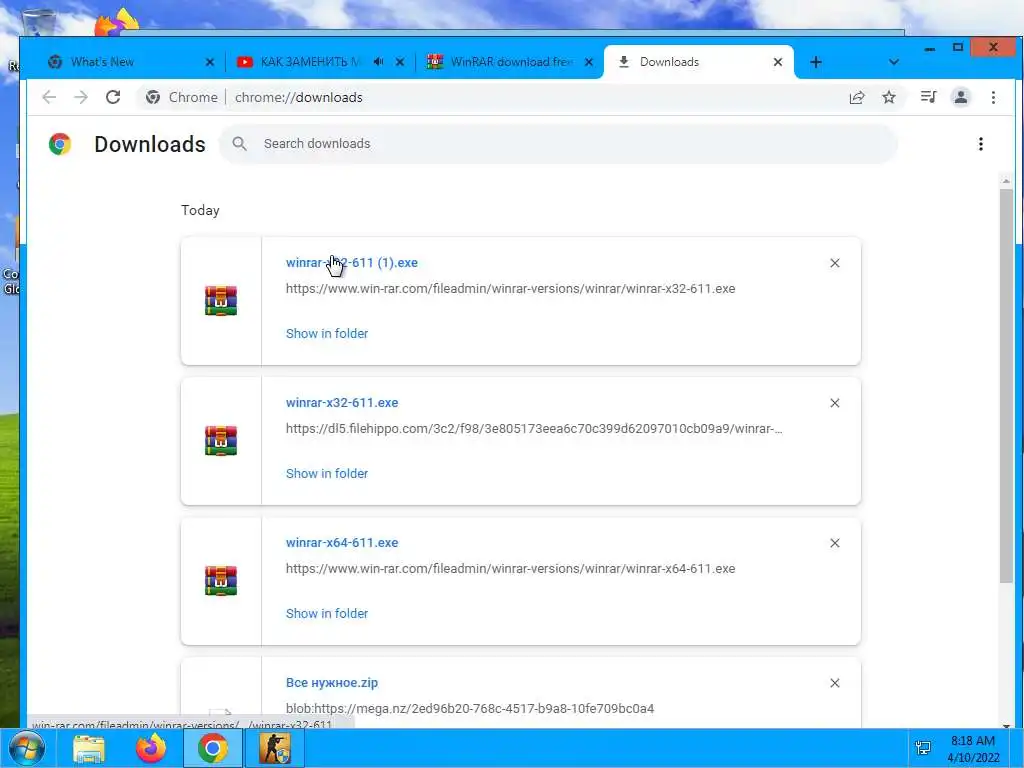Open the mega.nz blob URL link
Viewport: 1024px width, 768px height.
[470, 709]
